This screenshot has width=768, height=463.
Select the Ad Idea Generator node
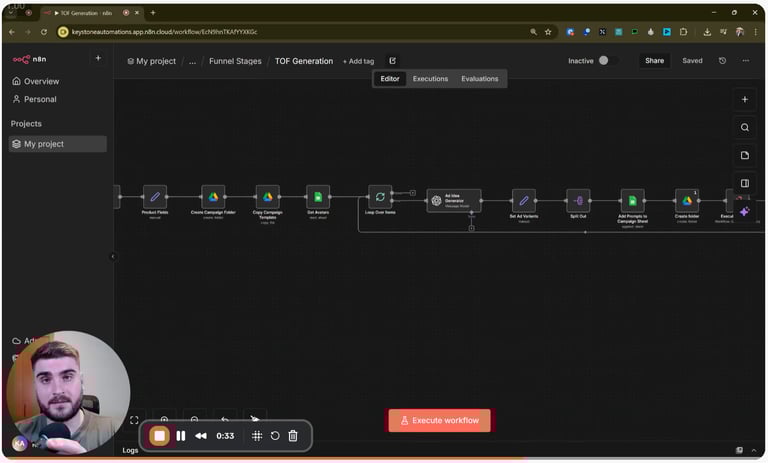[454, 200]
